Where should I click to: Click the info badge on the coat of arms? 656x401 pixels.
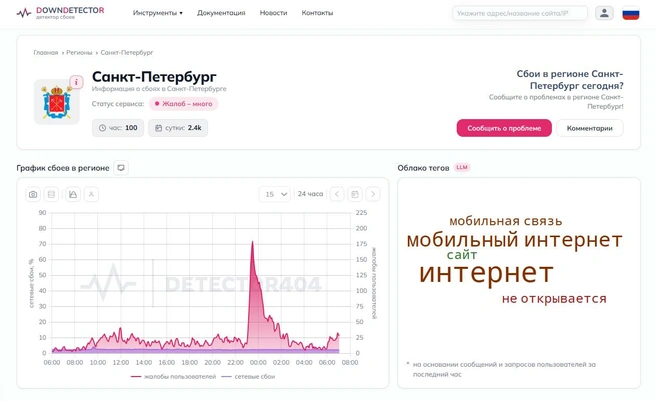coord(76,82)
